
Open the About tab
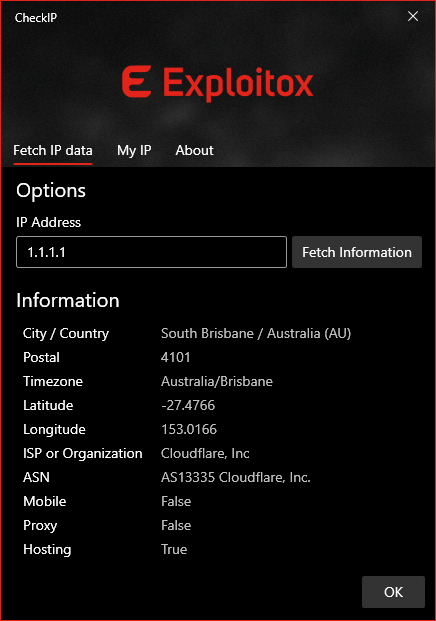pos(194,150)
